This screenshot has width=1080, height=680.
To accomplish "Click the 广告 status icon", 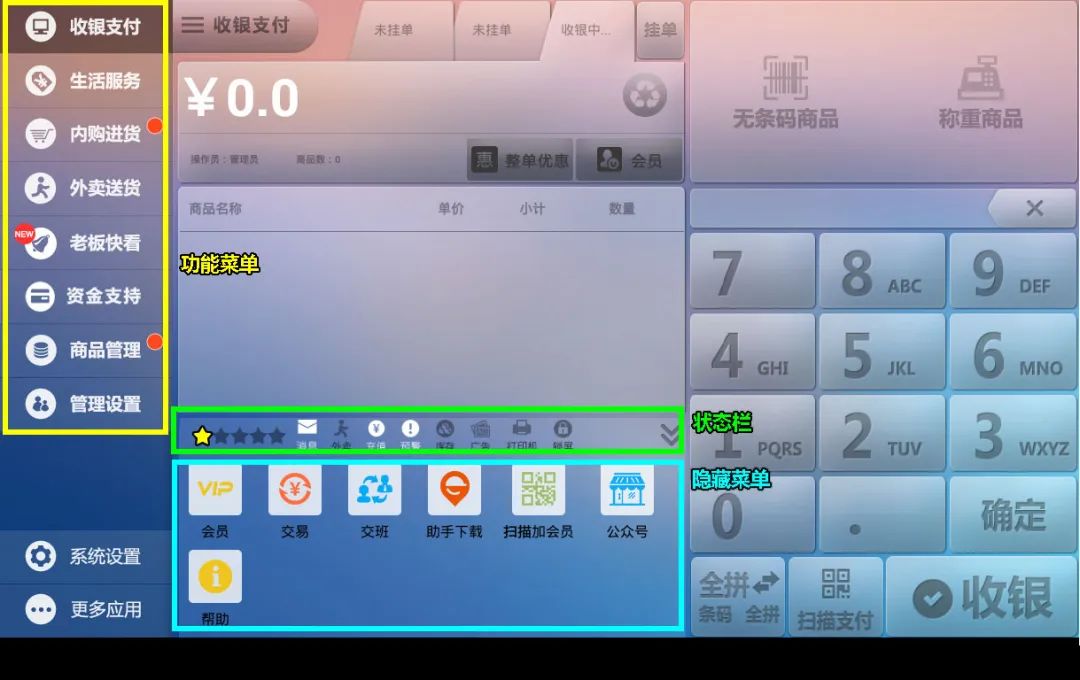I will point(480,434).
